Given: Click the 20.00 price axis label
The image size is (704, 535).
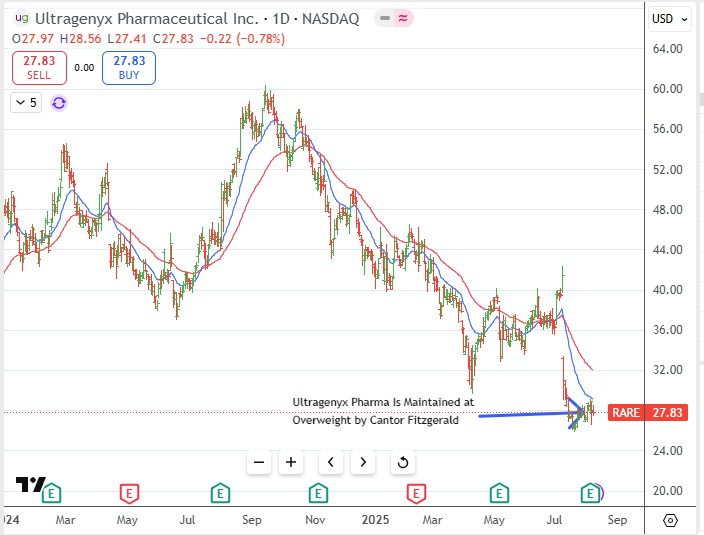Looking at the screenshot, I should (x=668, y=491).
